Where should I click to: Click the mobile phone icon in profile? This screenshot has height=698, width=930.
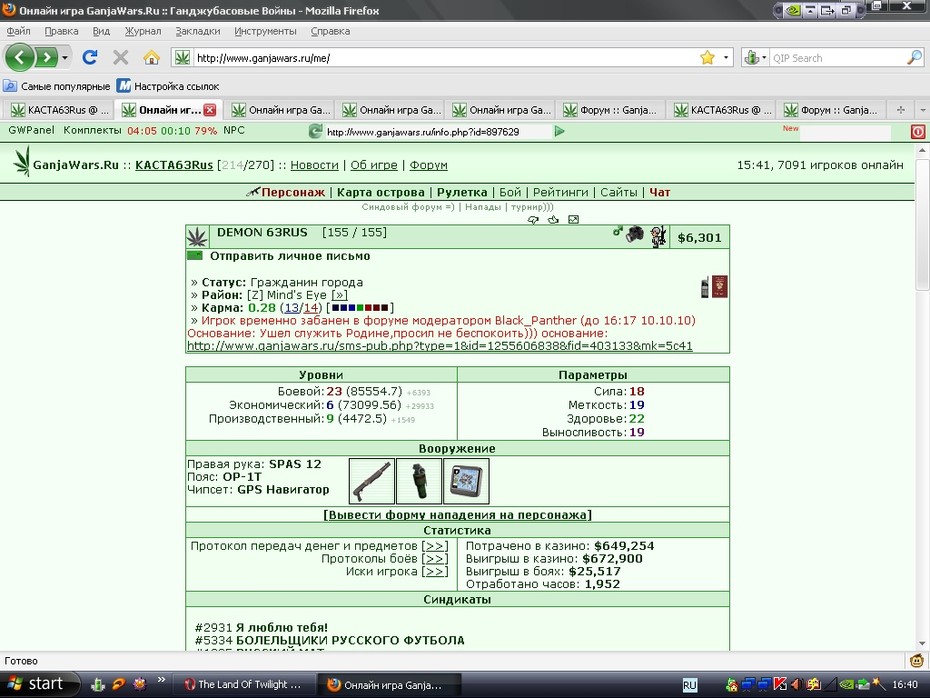click(x=705, y=287)
